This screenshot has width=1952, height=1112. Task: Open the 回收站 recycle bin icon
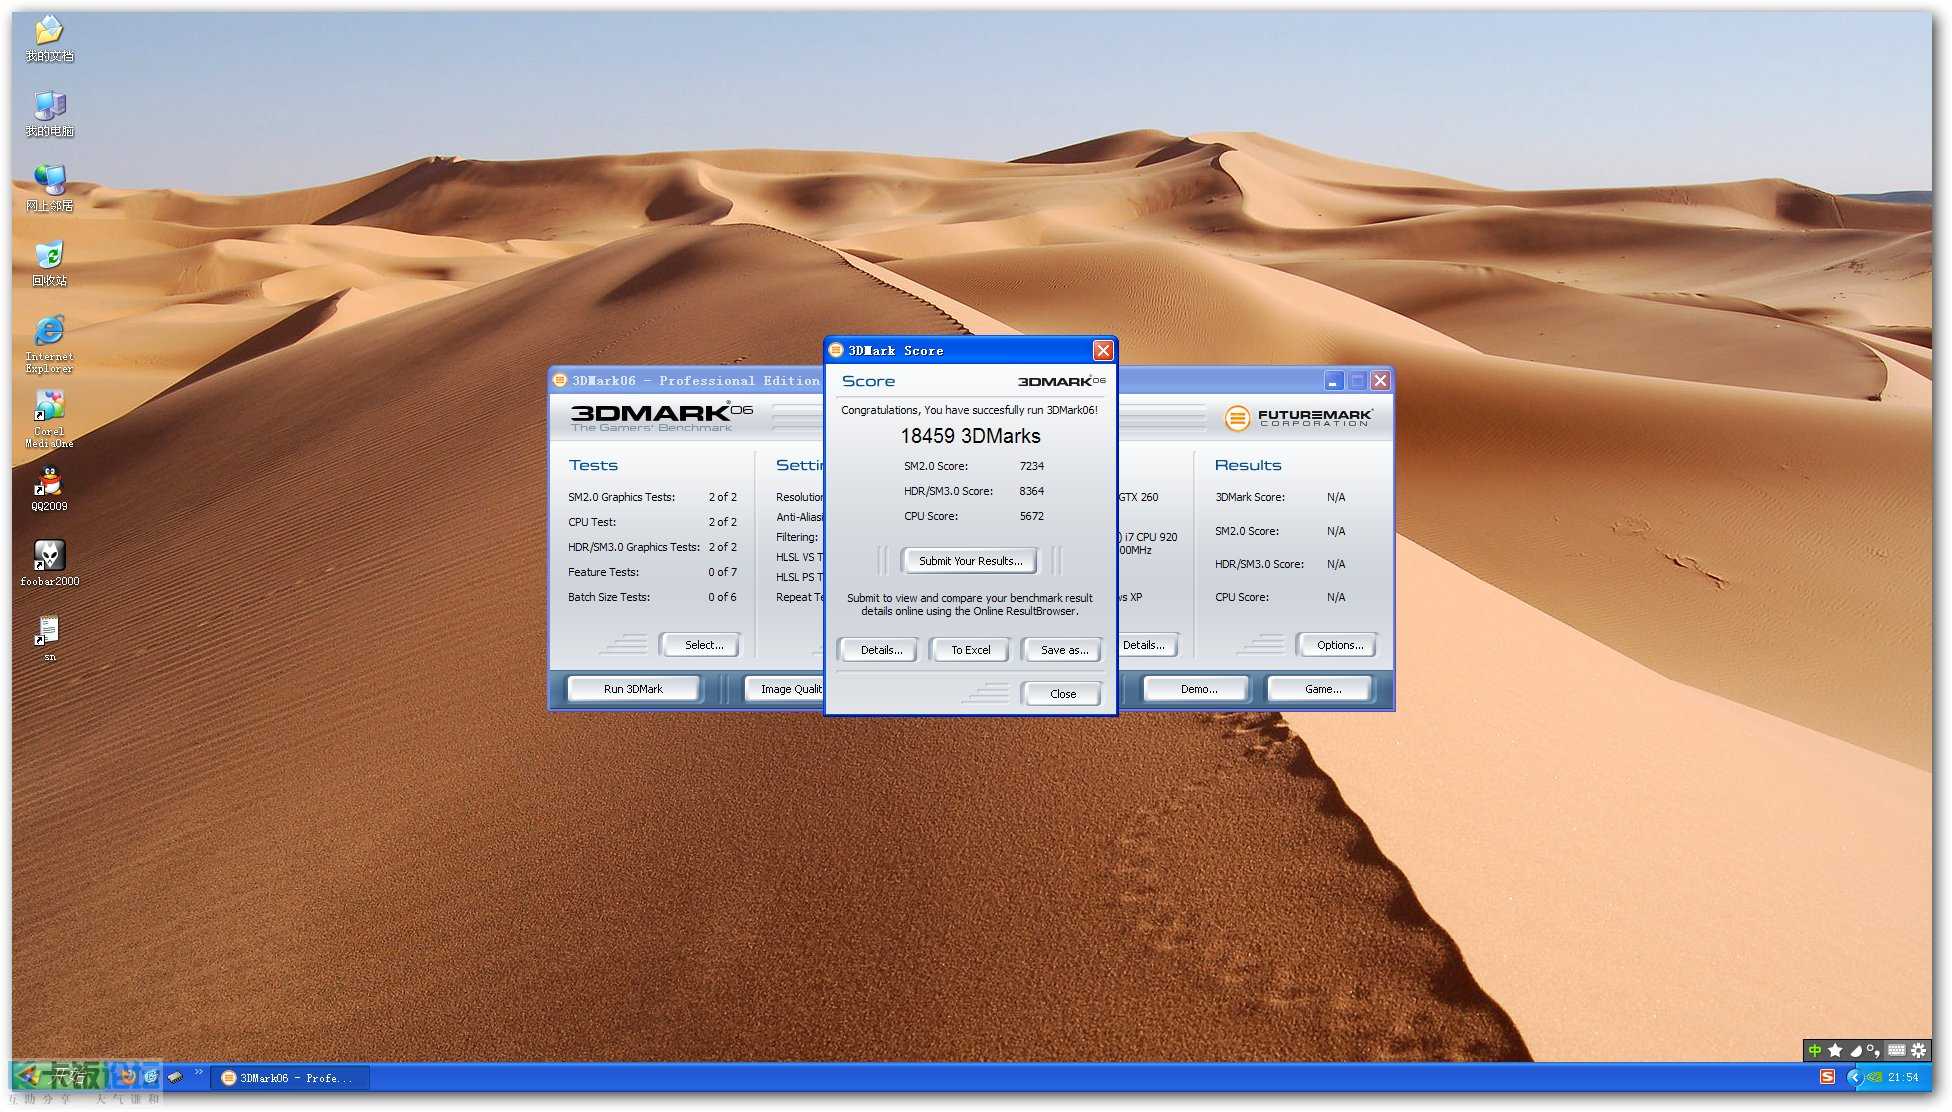tap(49, 264)
